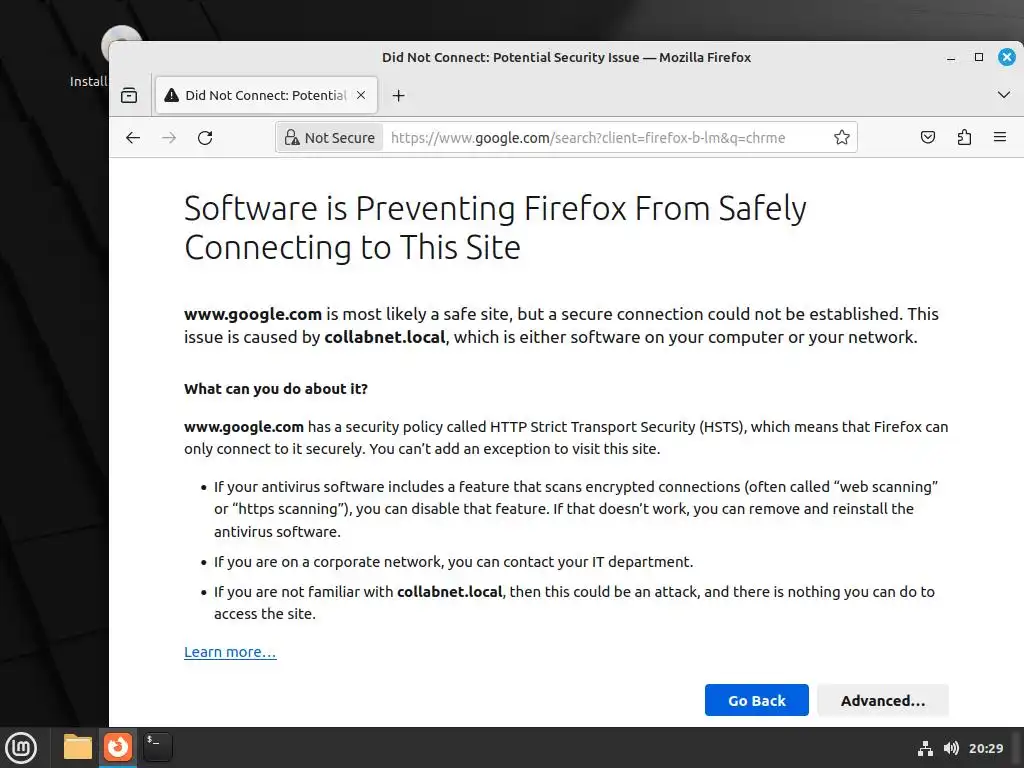Viewport: 1024px width, 768px height.
Task: Open a new tab with plus button
Action: click(398, 96)
